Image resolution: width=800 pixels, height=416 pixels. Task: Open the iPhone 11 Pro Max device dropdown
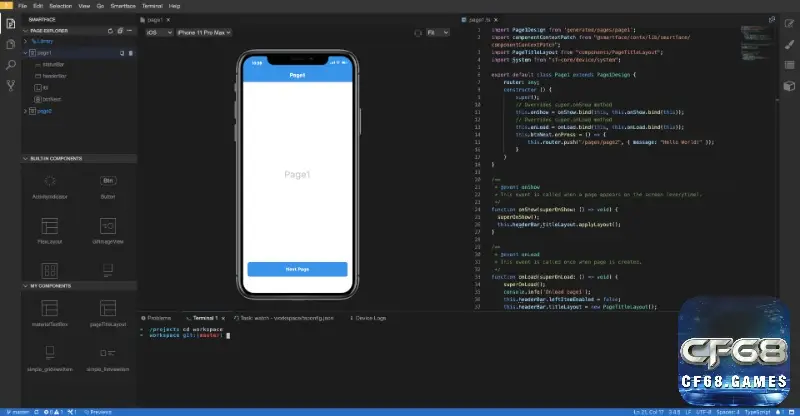204,33
